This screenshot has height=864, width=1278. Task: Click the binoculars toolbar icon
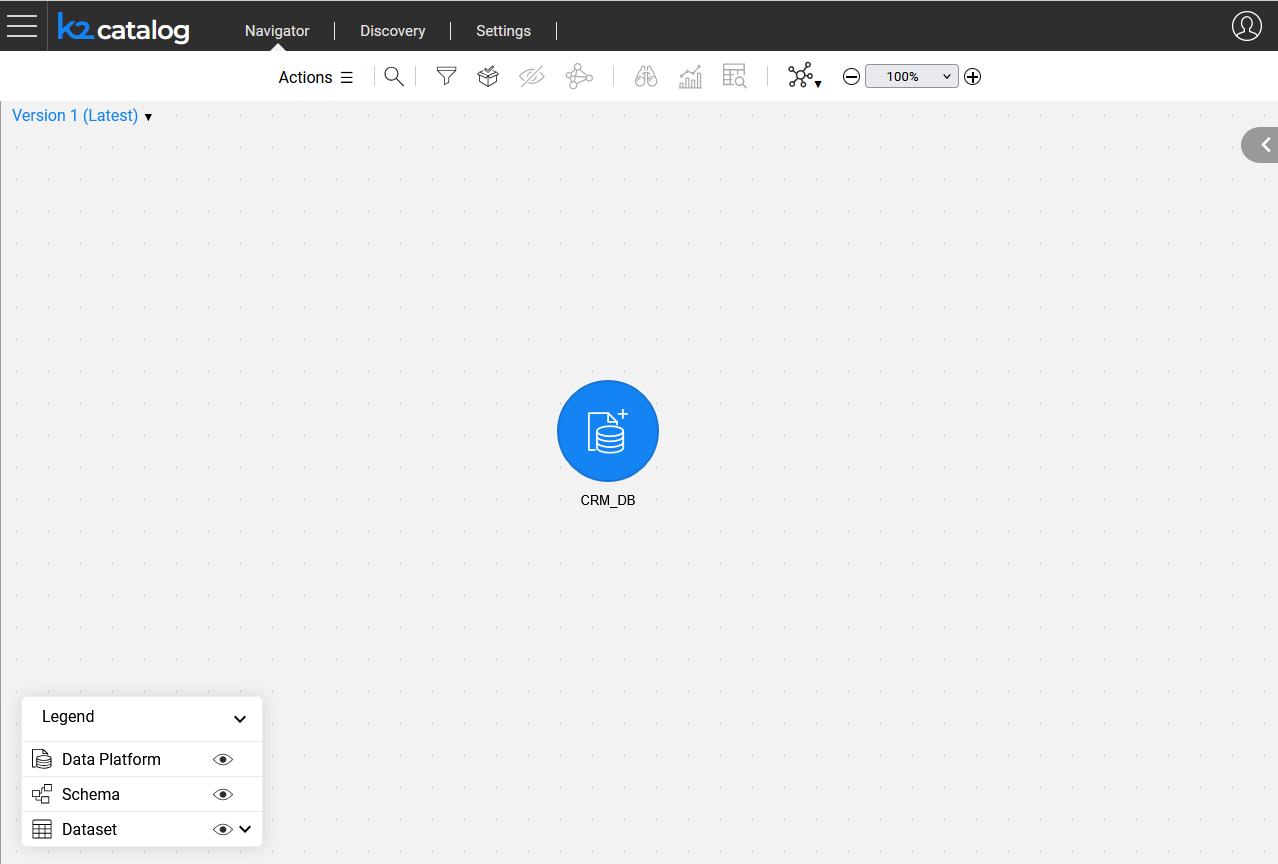646,77
